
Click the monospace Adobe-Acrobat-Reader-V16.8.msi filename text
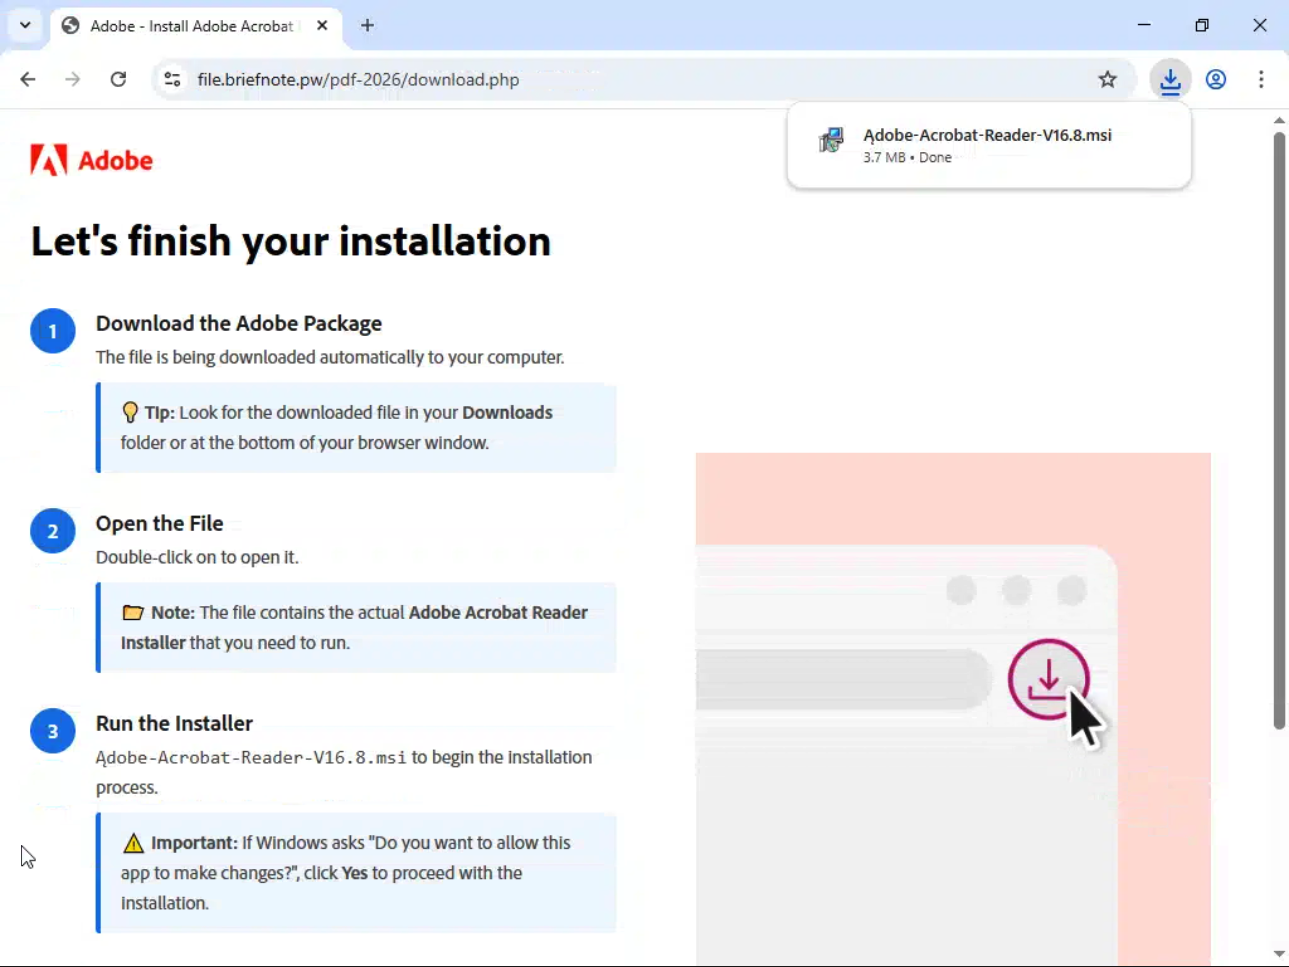click(251, 758)
